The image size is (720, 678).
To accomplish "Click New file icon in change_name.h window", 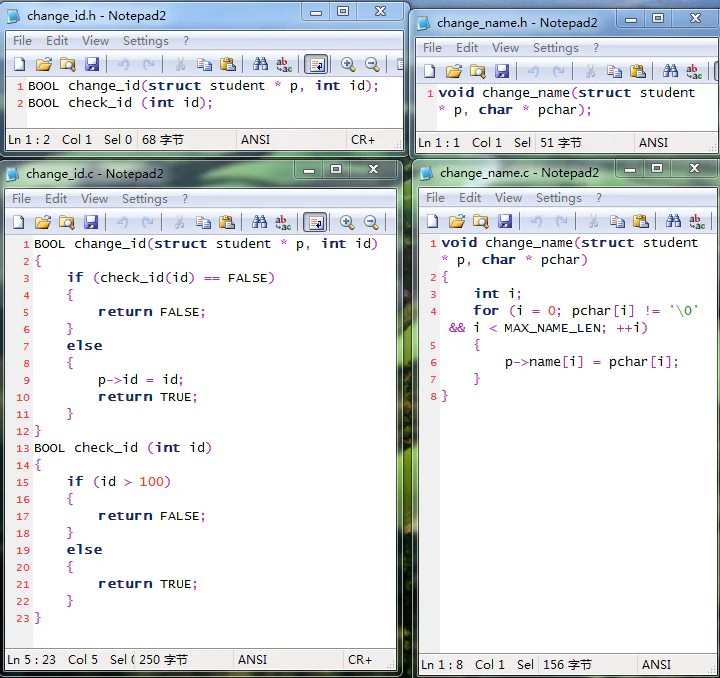I will [430, 71].
